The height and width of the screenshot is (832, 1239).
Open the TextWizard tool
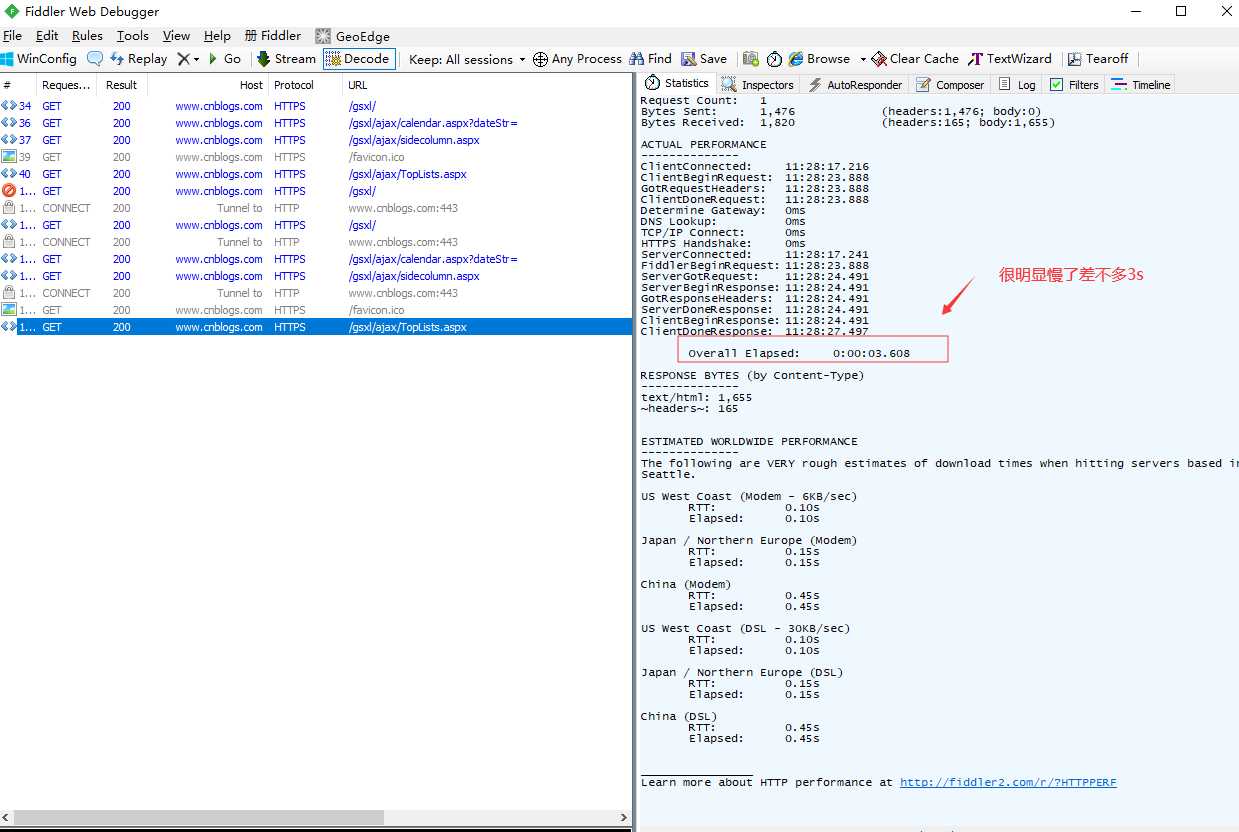pos(1010,59)
